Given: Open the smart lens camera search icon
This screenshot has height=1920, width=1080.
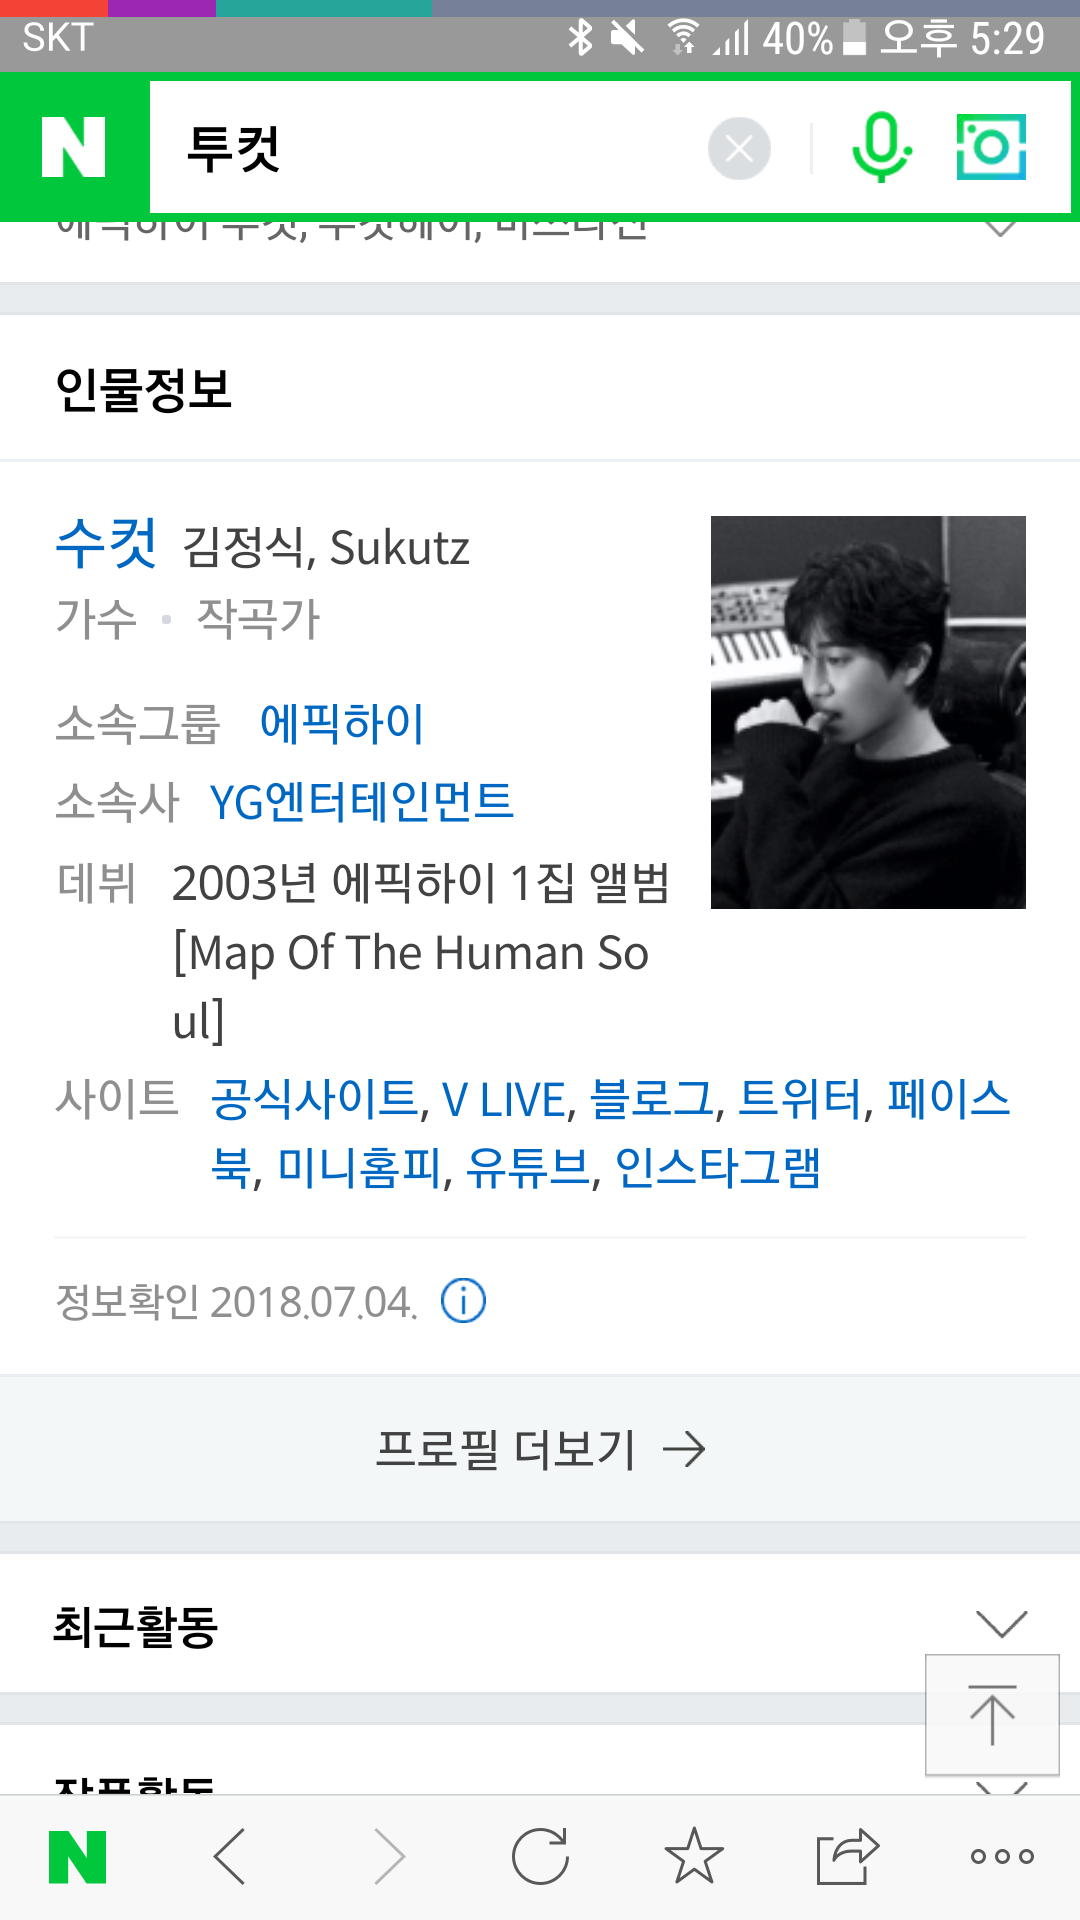Looking at the screenshot, I should 991,147.
